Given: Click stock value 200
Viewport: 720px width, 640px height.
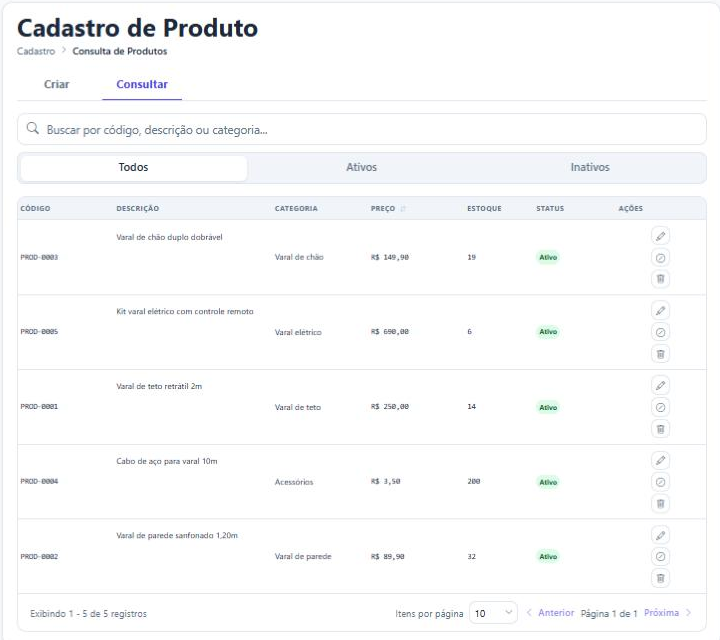Looking at the screenshot, I should point(474,482).
